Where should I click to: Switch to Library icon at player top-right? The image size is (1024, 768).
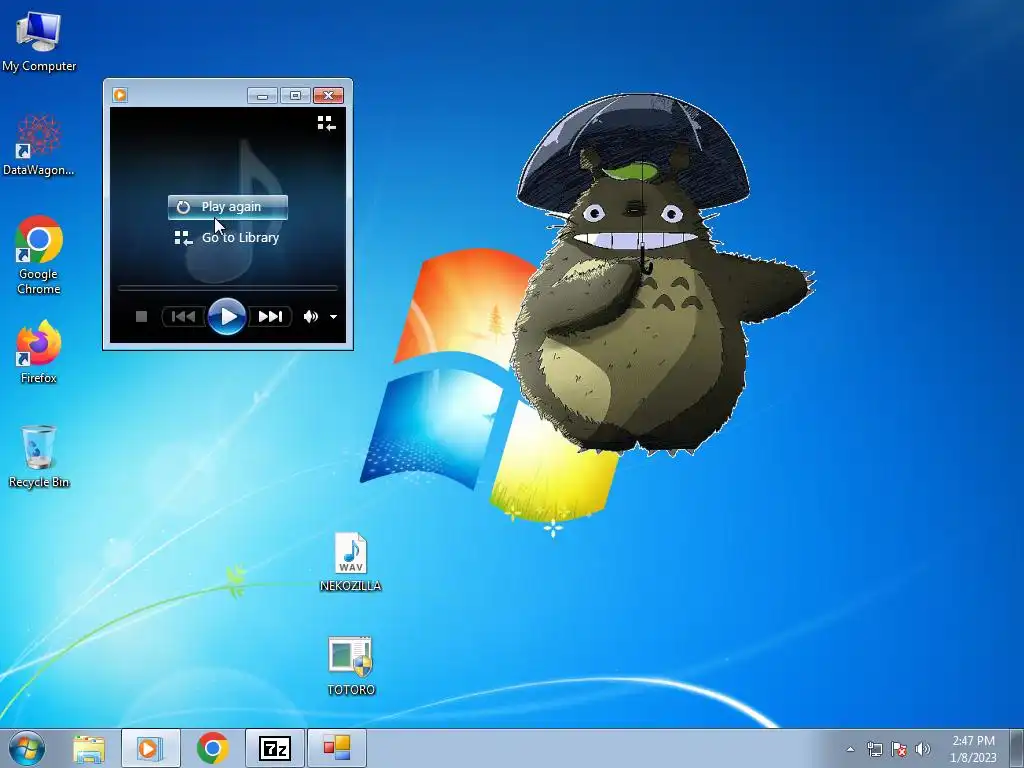[x=327, y=123]
